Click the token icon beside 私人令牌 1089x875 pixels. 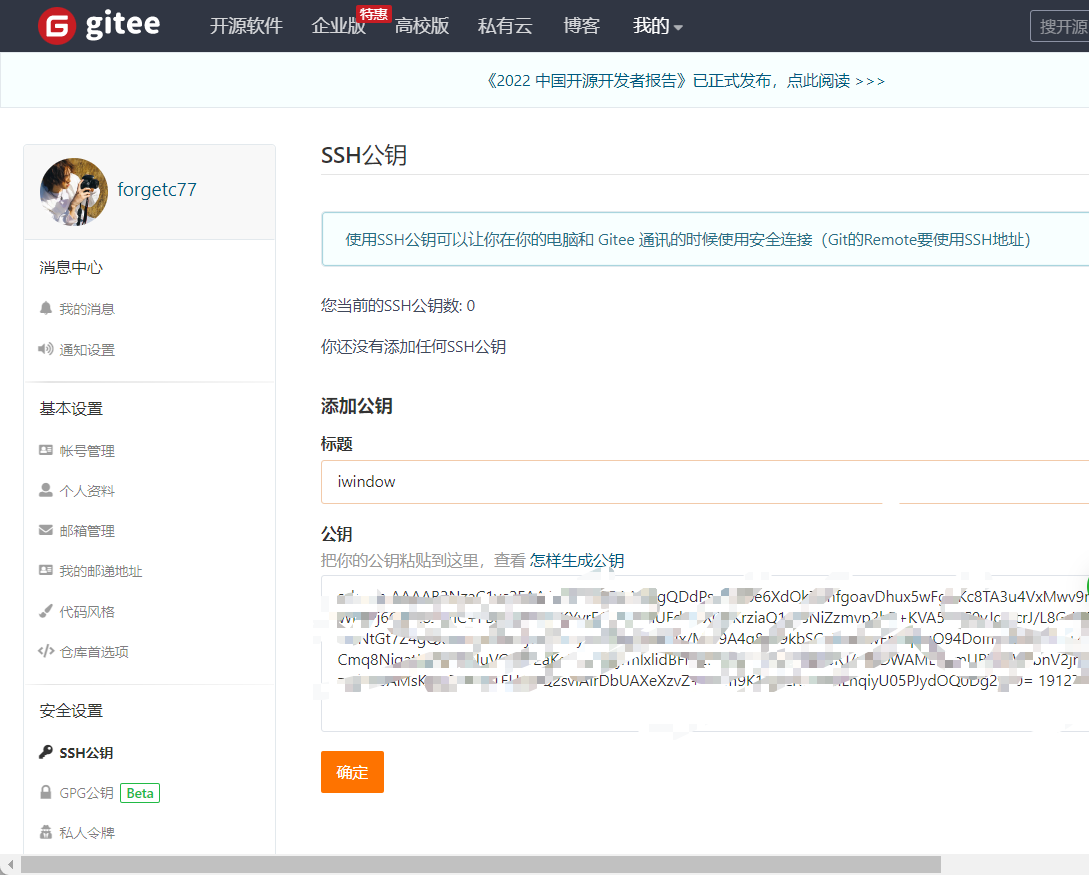[x=46, y=832]
